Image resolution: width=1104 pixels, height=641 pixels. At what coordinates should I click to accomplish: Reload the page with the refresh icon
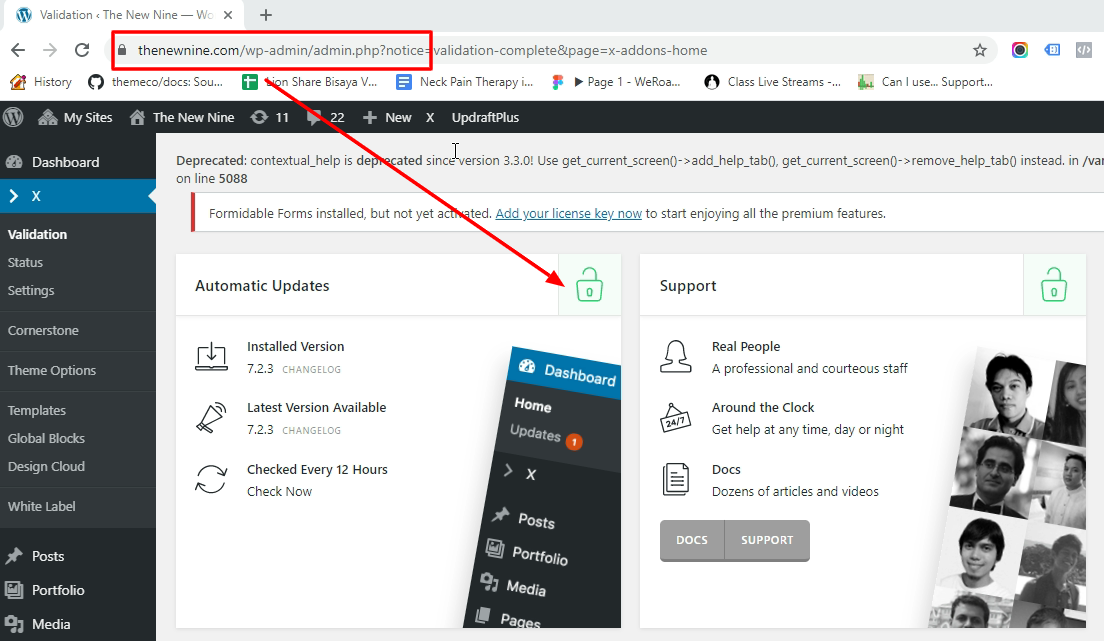tap(82, 50)
